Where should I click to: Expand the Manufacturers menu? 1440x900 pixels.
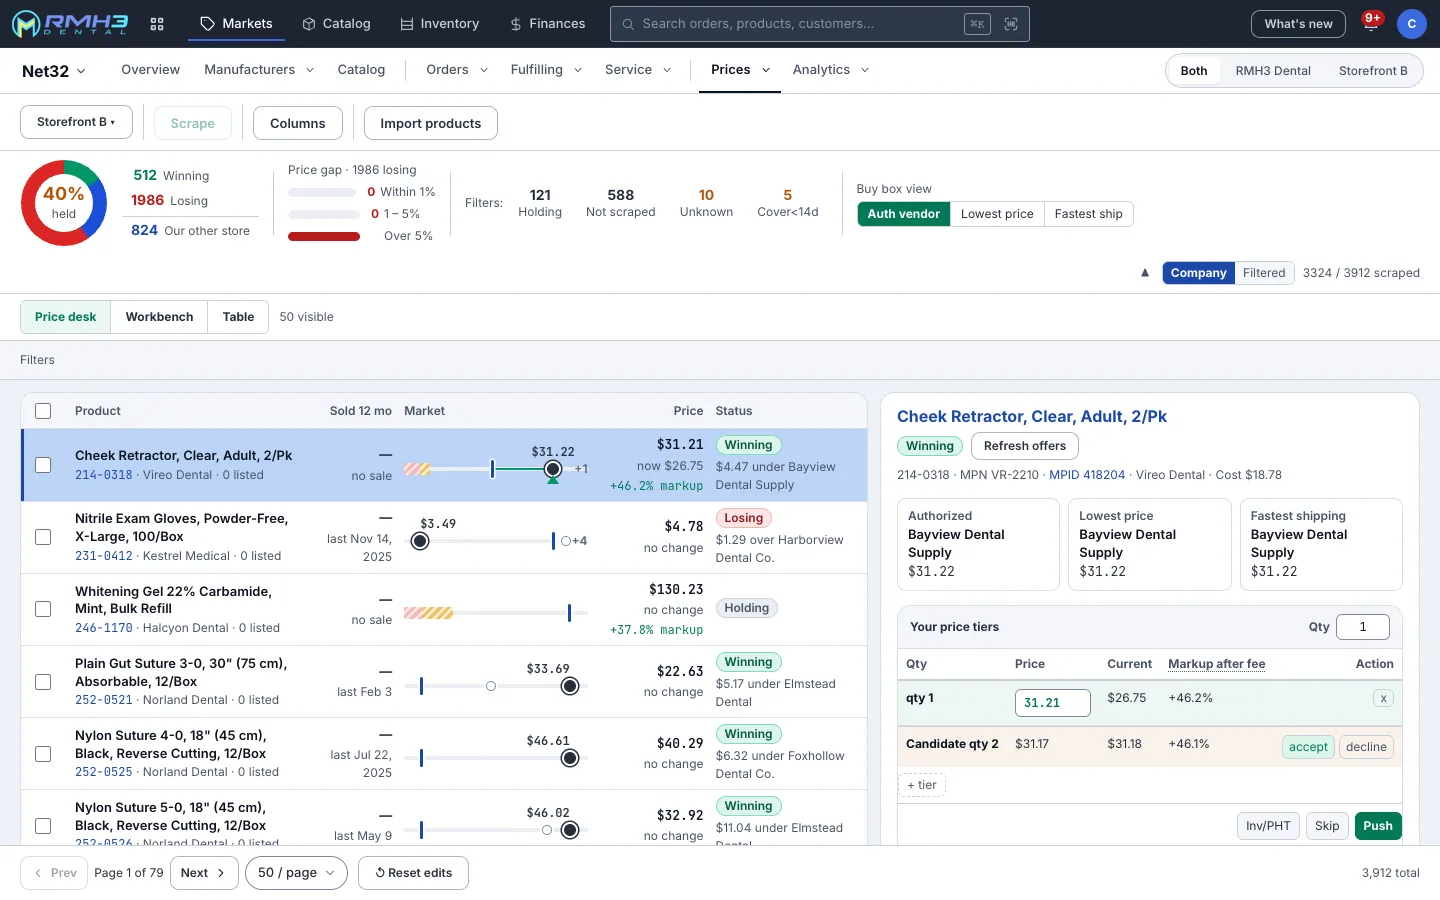pos(259,70)
